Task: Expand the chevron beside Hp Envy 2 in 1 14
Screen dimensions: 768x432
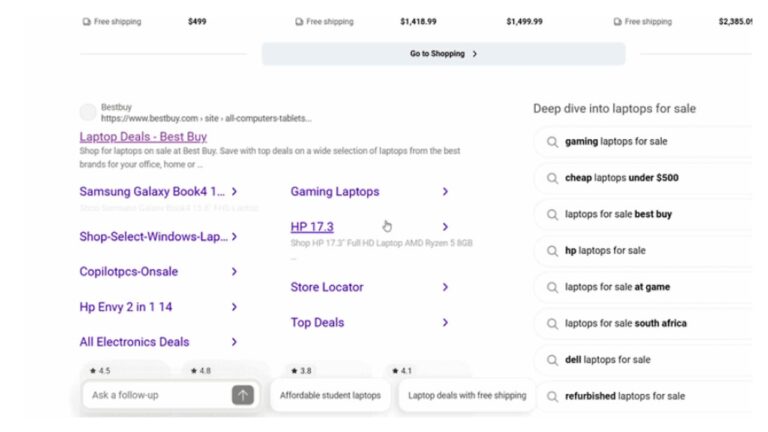Action: [x=234, y=307]
